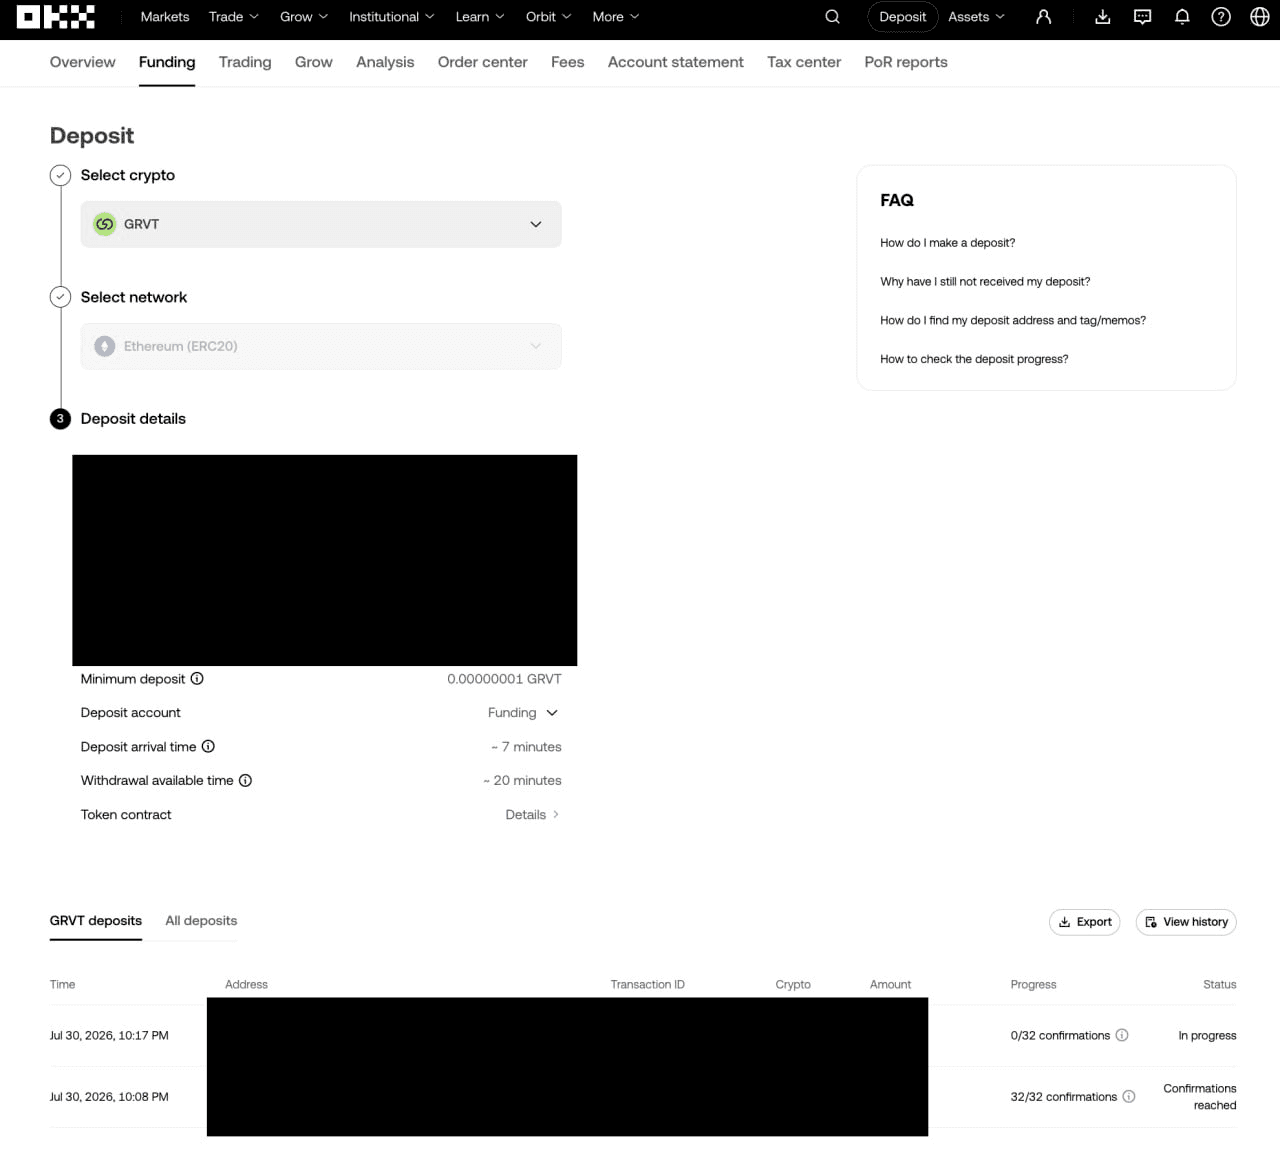
Task: Open the search magnifier icon
Action: point(832,17)
